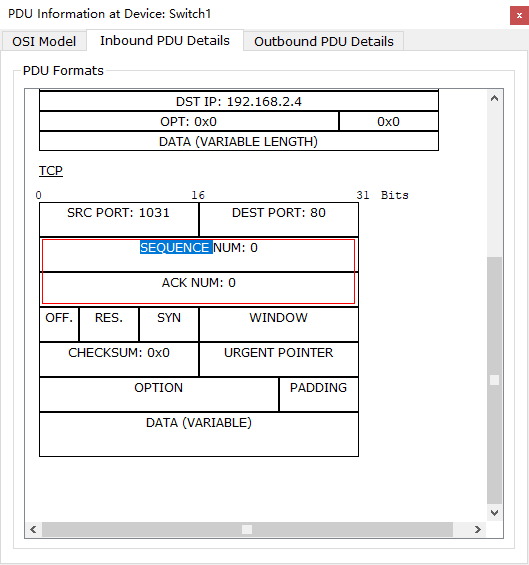The width and height of the screenshot is (529, 565).
Task: Click the ACK NUM: 0 field
Action: click(199, 289)
